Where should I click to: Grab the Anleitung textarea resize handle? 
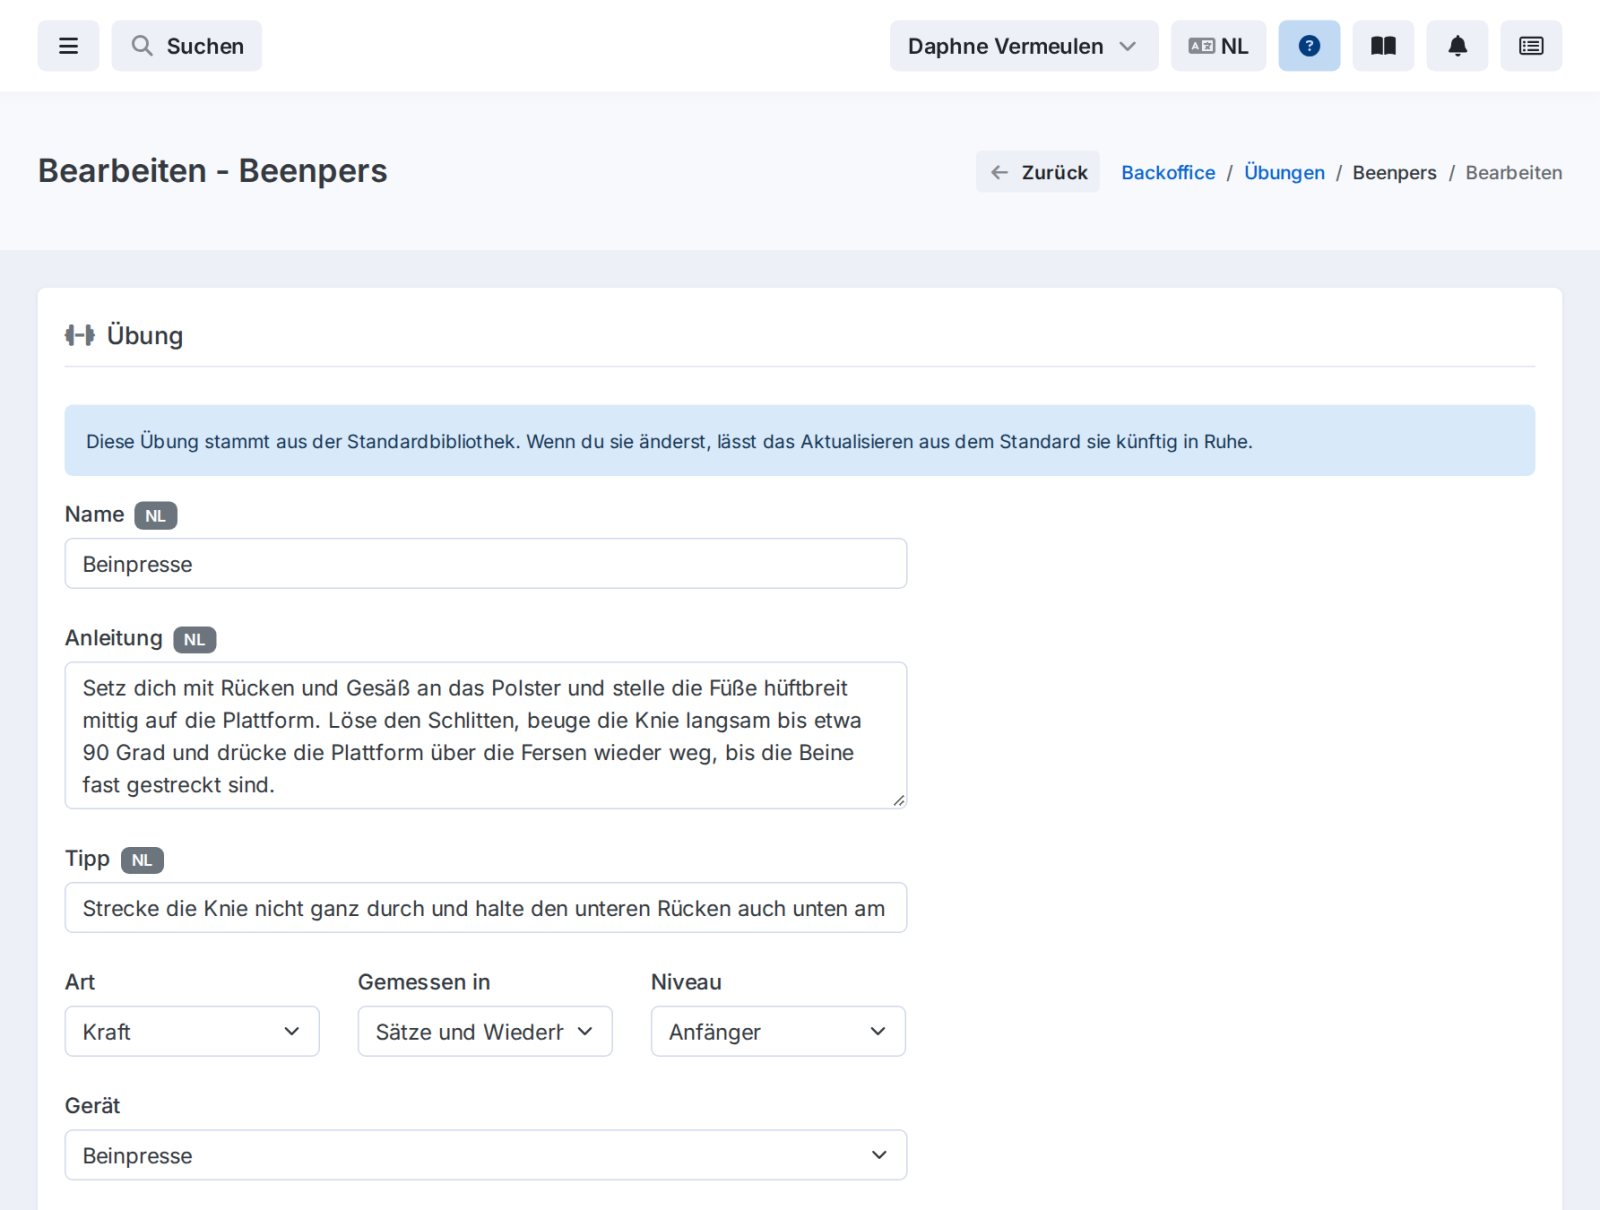(x=898, y=800)
